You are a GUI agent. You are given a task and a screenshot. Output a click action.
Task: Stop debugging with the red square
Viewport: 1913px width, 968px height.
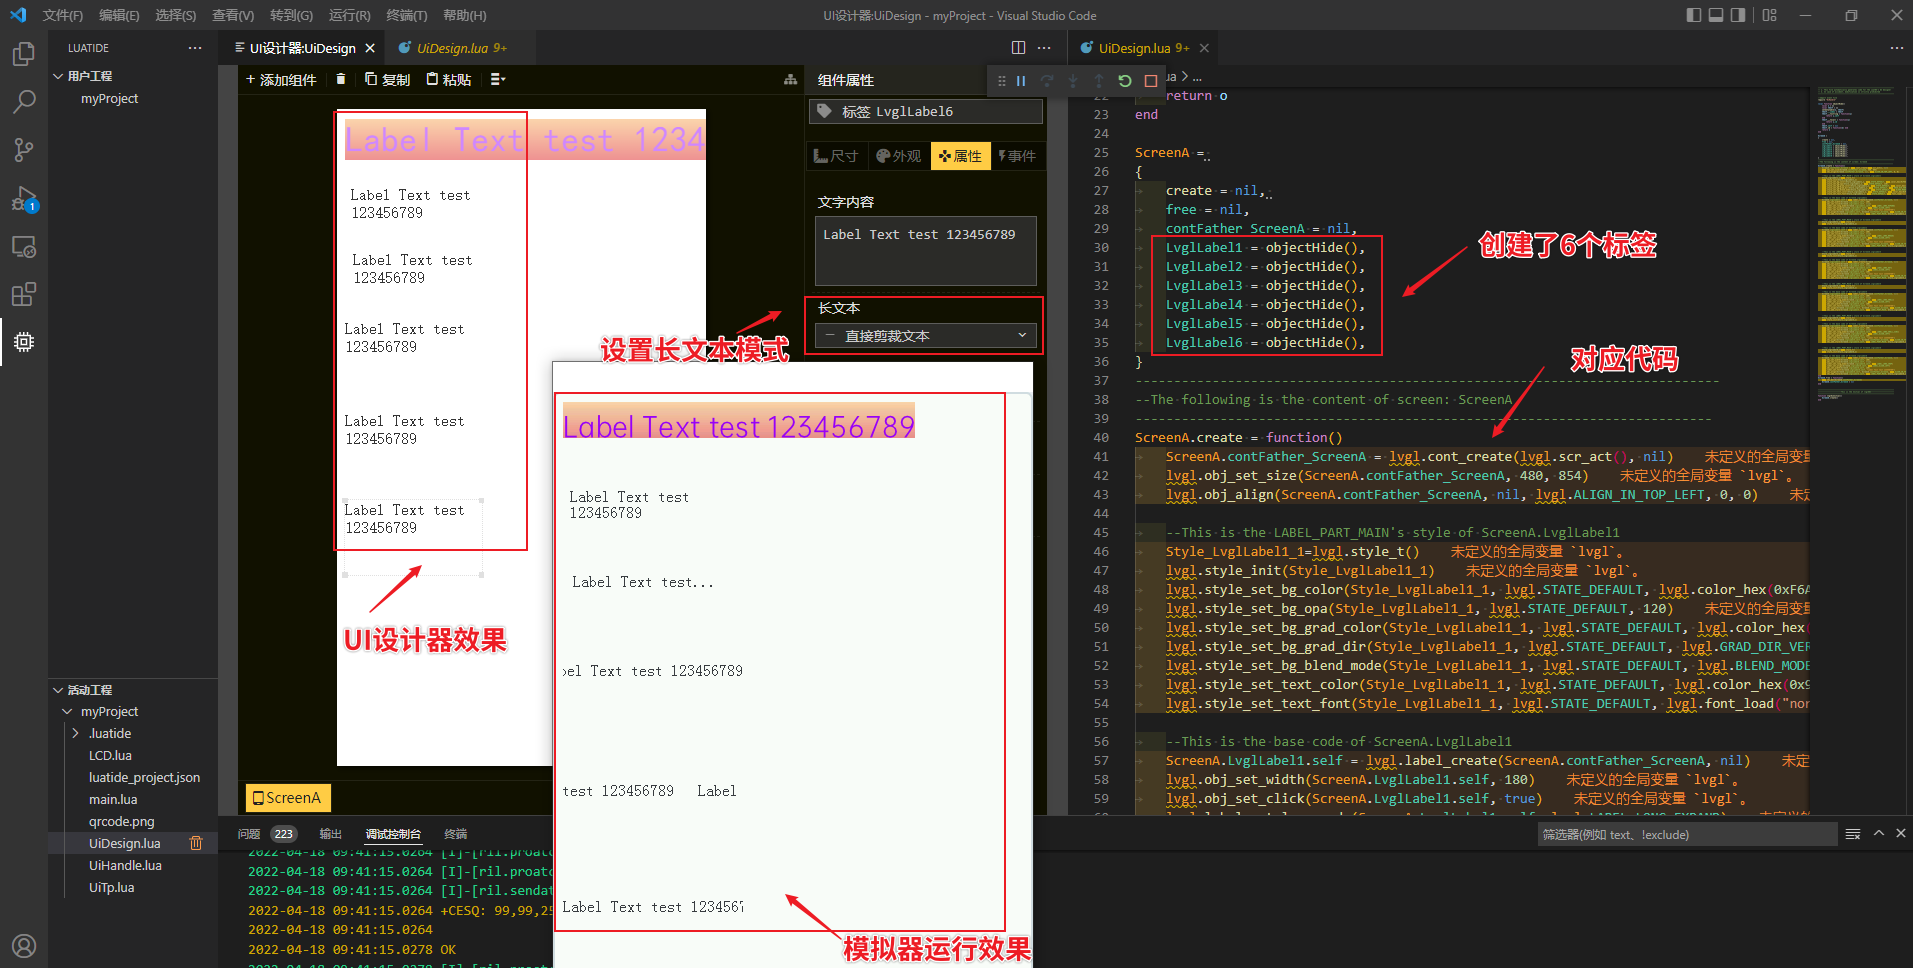point(1151,81)
